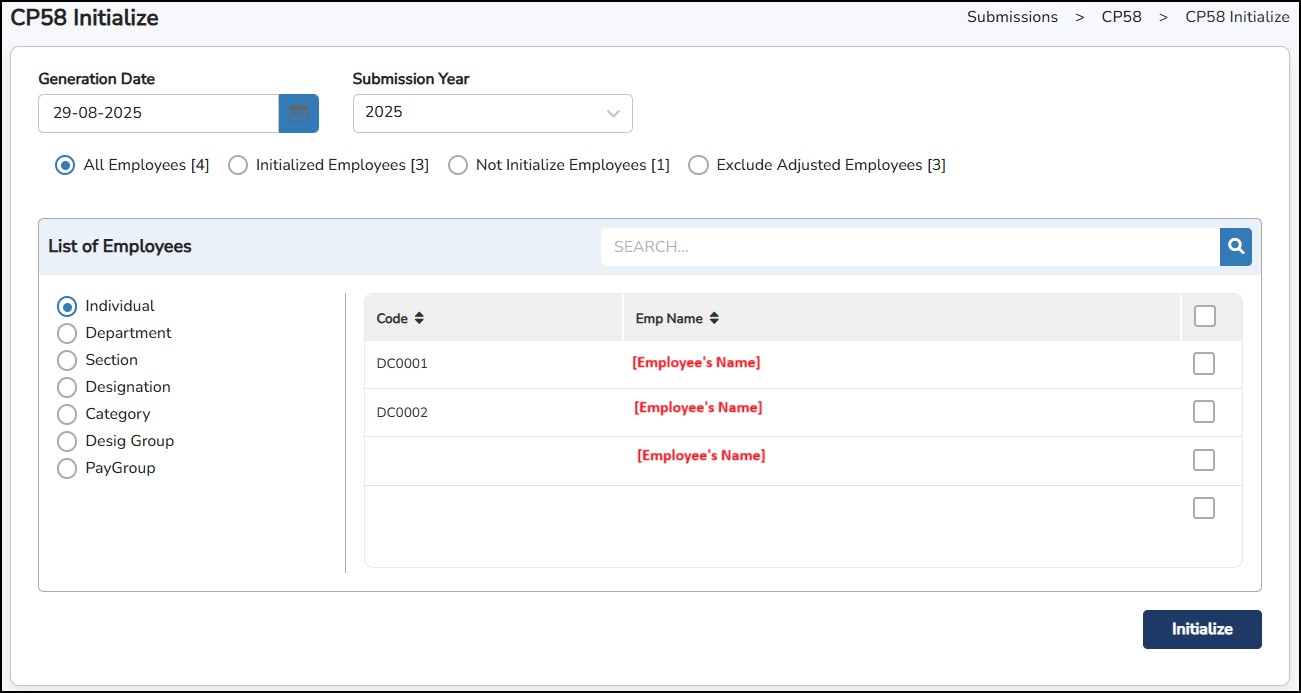Sort employees by Code column arrows
Screen dimensions: 1301x693
[419, 318]
